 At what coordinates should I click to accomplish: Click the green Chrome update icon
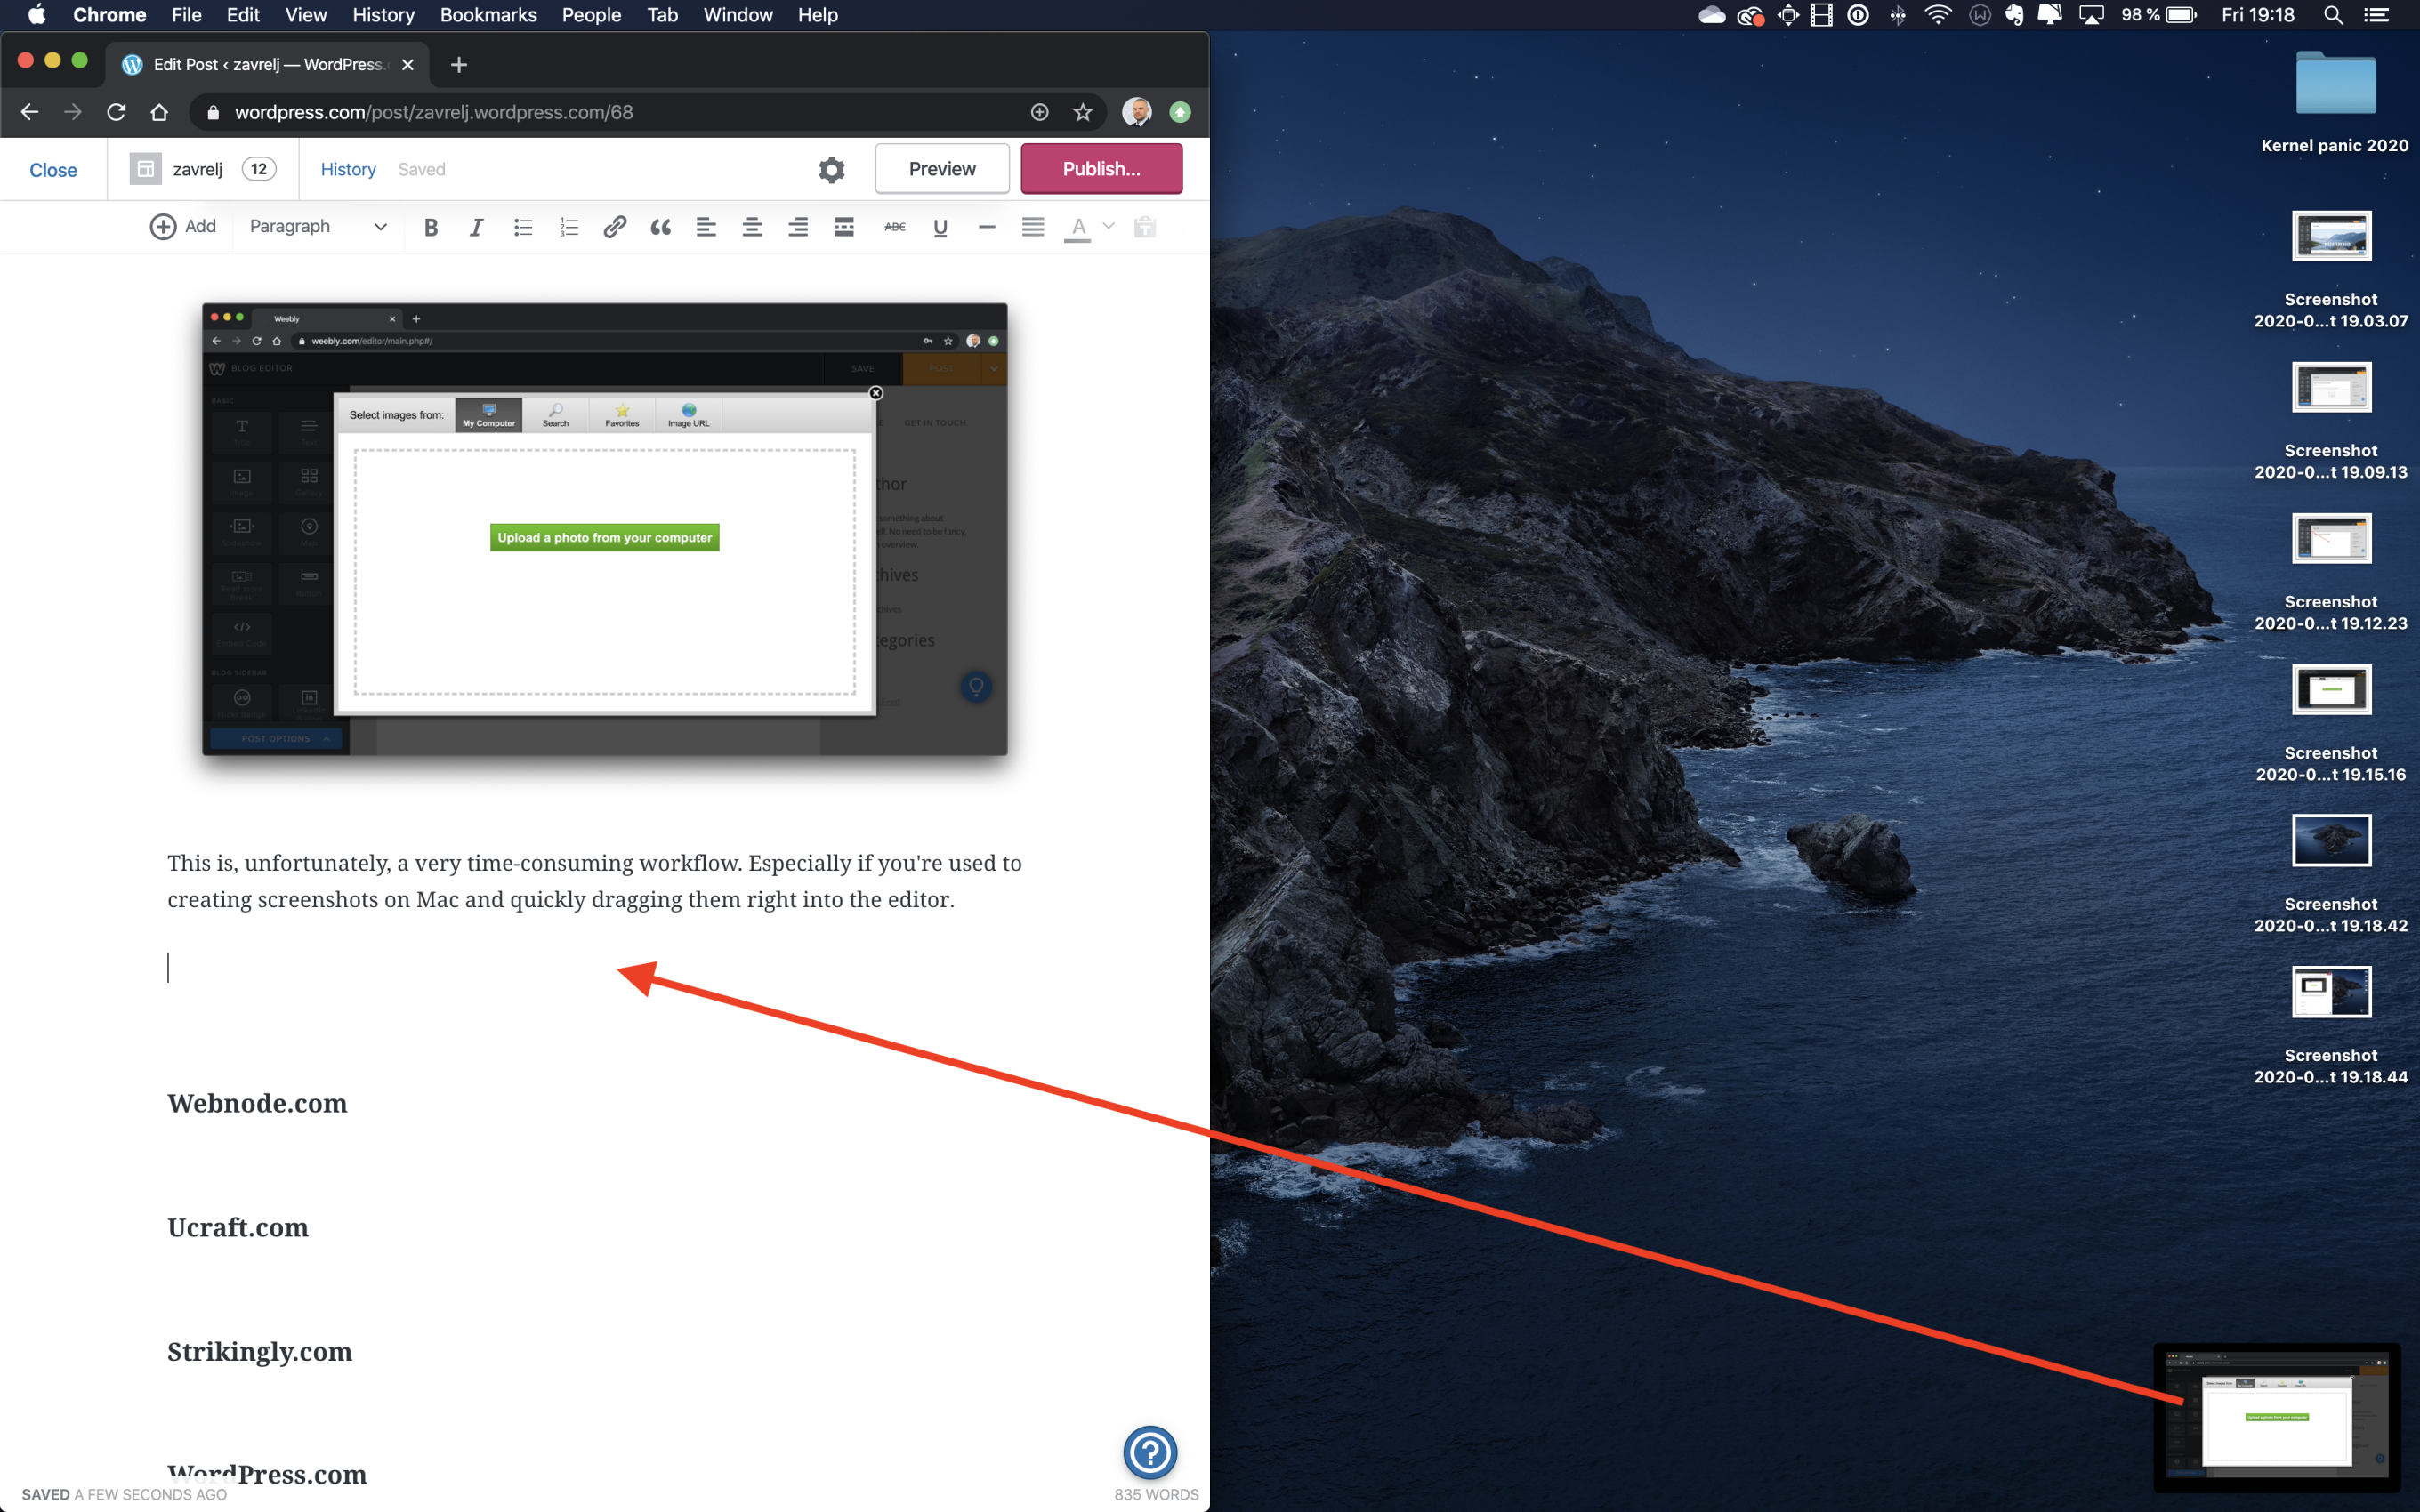click(1180, 112)
